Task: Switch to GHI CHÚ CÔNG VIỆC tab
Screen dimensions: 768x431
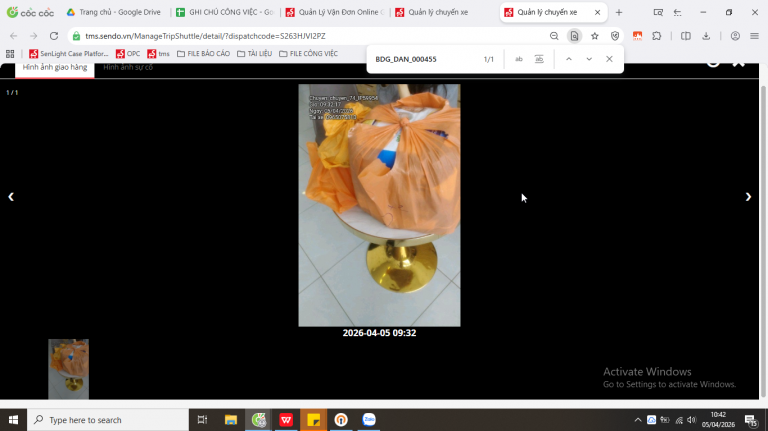Action: point(225,12)
